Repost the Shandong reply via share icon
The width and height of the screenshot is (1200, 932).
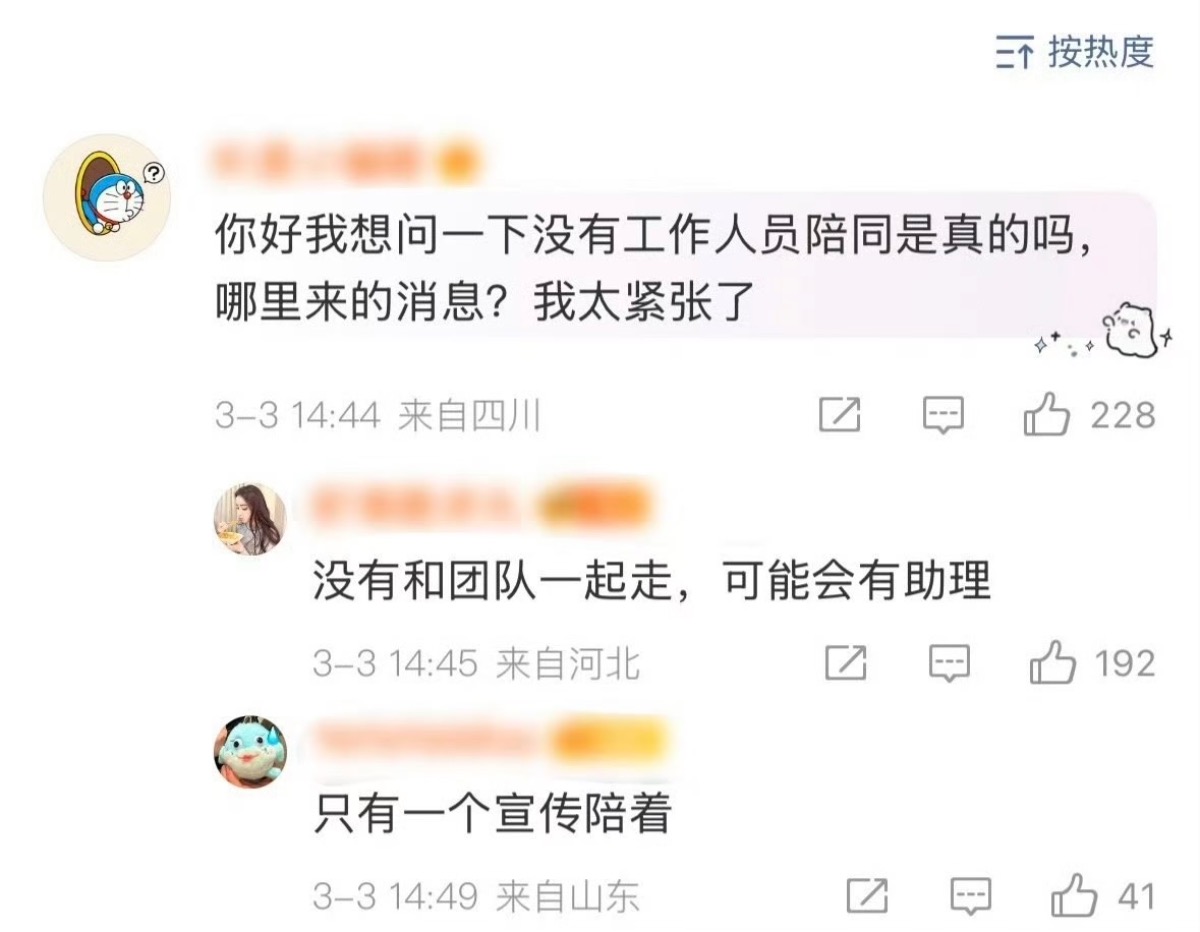pos(868,895)
